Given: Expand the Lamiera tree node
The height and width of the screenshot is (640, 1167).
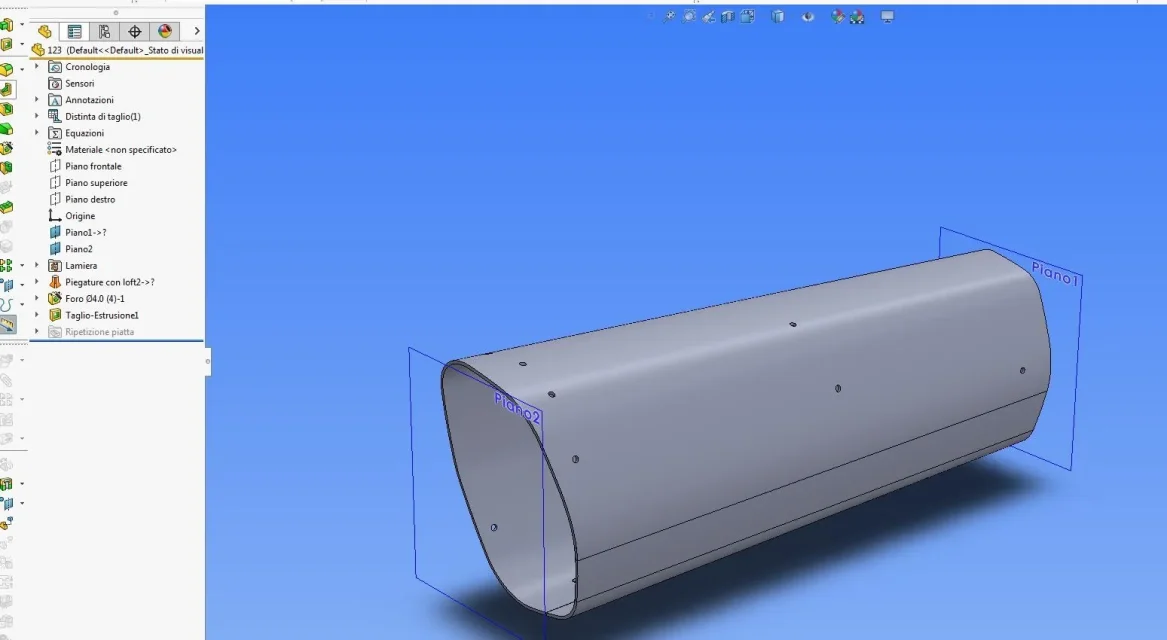Looking at the screenshot, I should pos(36,265).
